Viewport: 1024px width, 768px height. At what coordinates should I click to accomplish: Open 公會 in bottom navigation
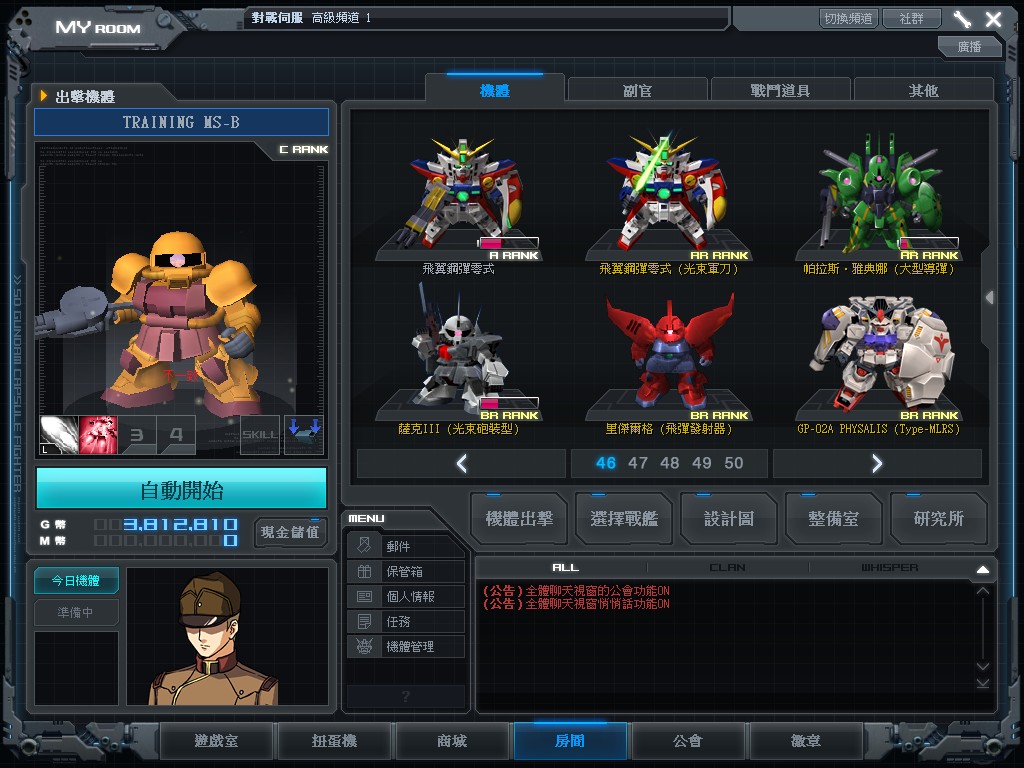click(x=688, y=741)
